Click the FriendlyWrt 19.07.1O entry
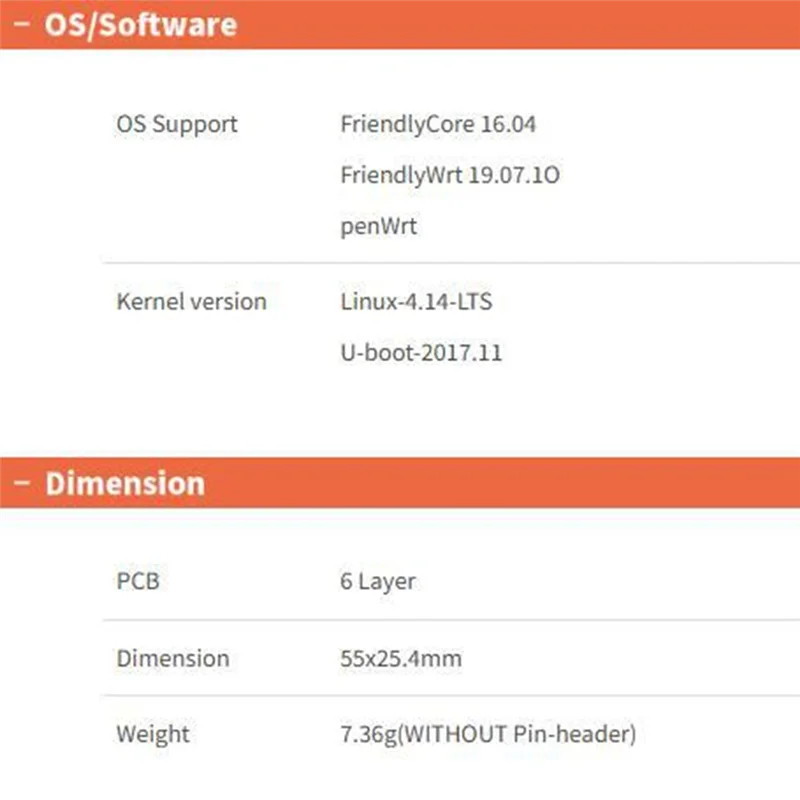This screenshot has width=800, height=800. pos(449,176)
